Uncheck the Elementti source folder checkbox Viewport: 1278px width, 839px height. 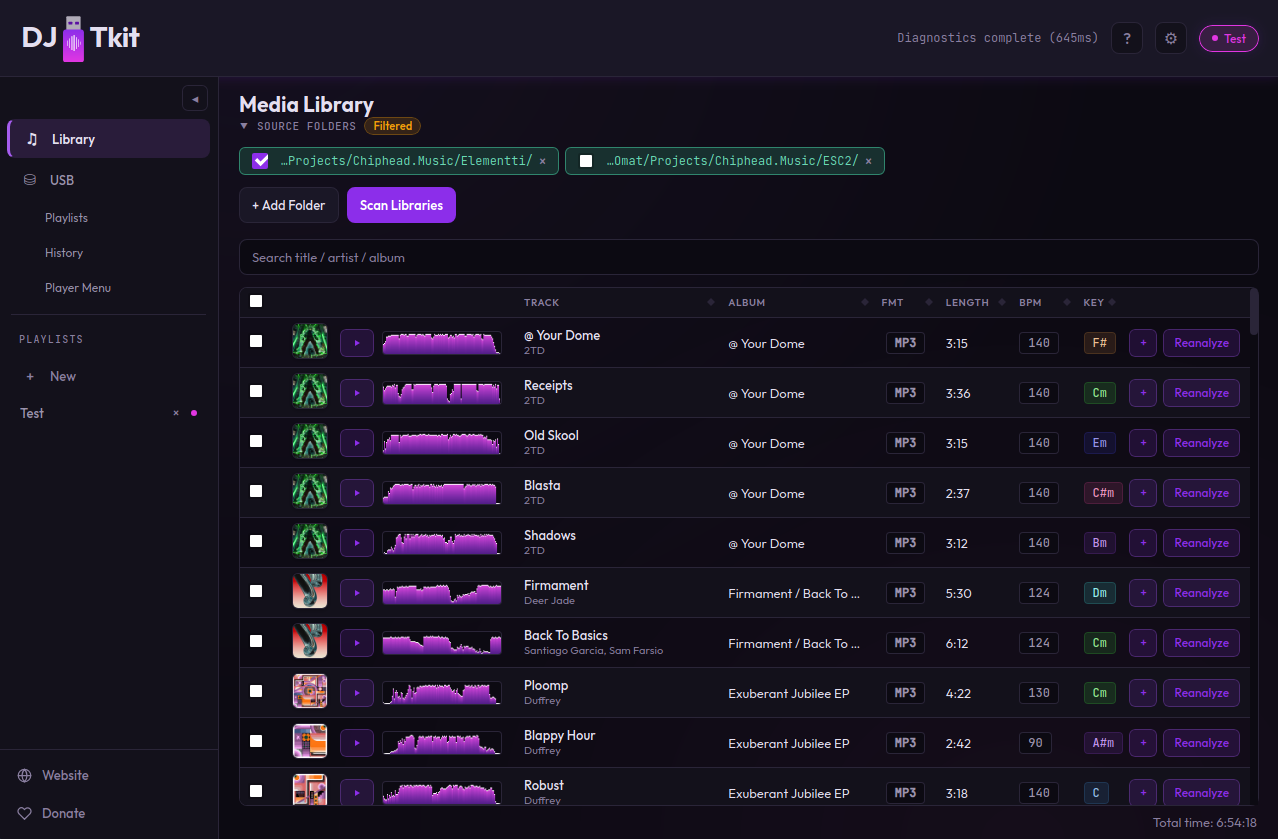pos(261,161)
